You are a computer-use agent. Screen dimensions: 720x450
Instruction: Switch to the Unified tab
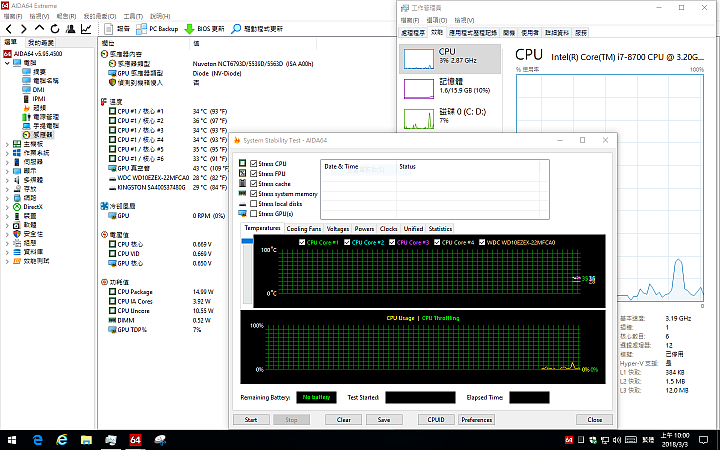click(413, 229)
